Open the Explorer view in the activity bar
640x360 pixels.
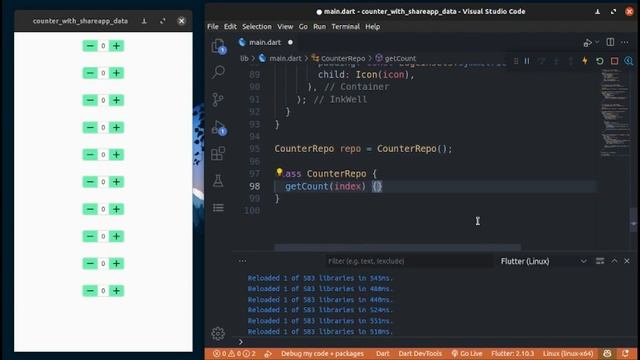tap(218, 46)
